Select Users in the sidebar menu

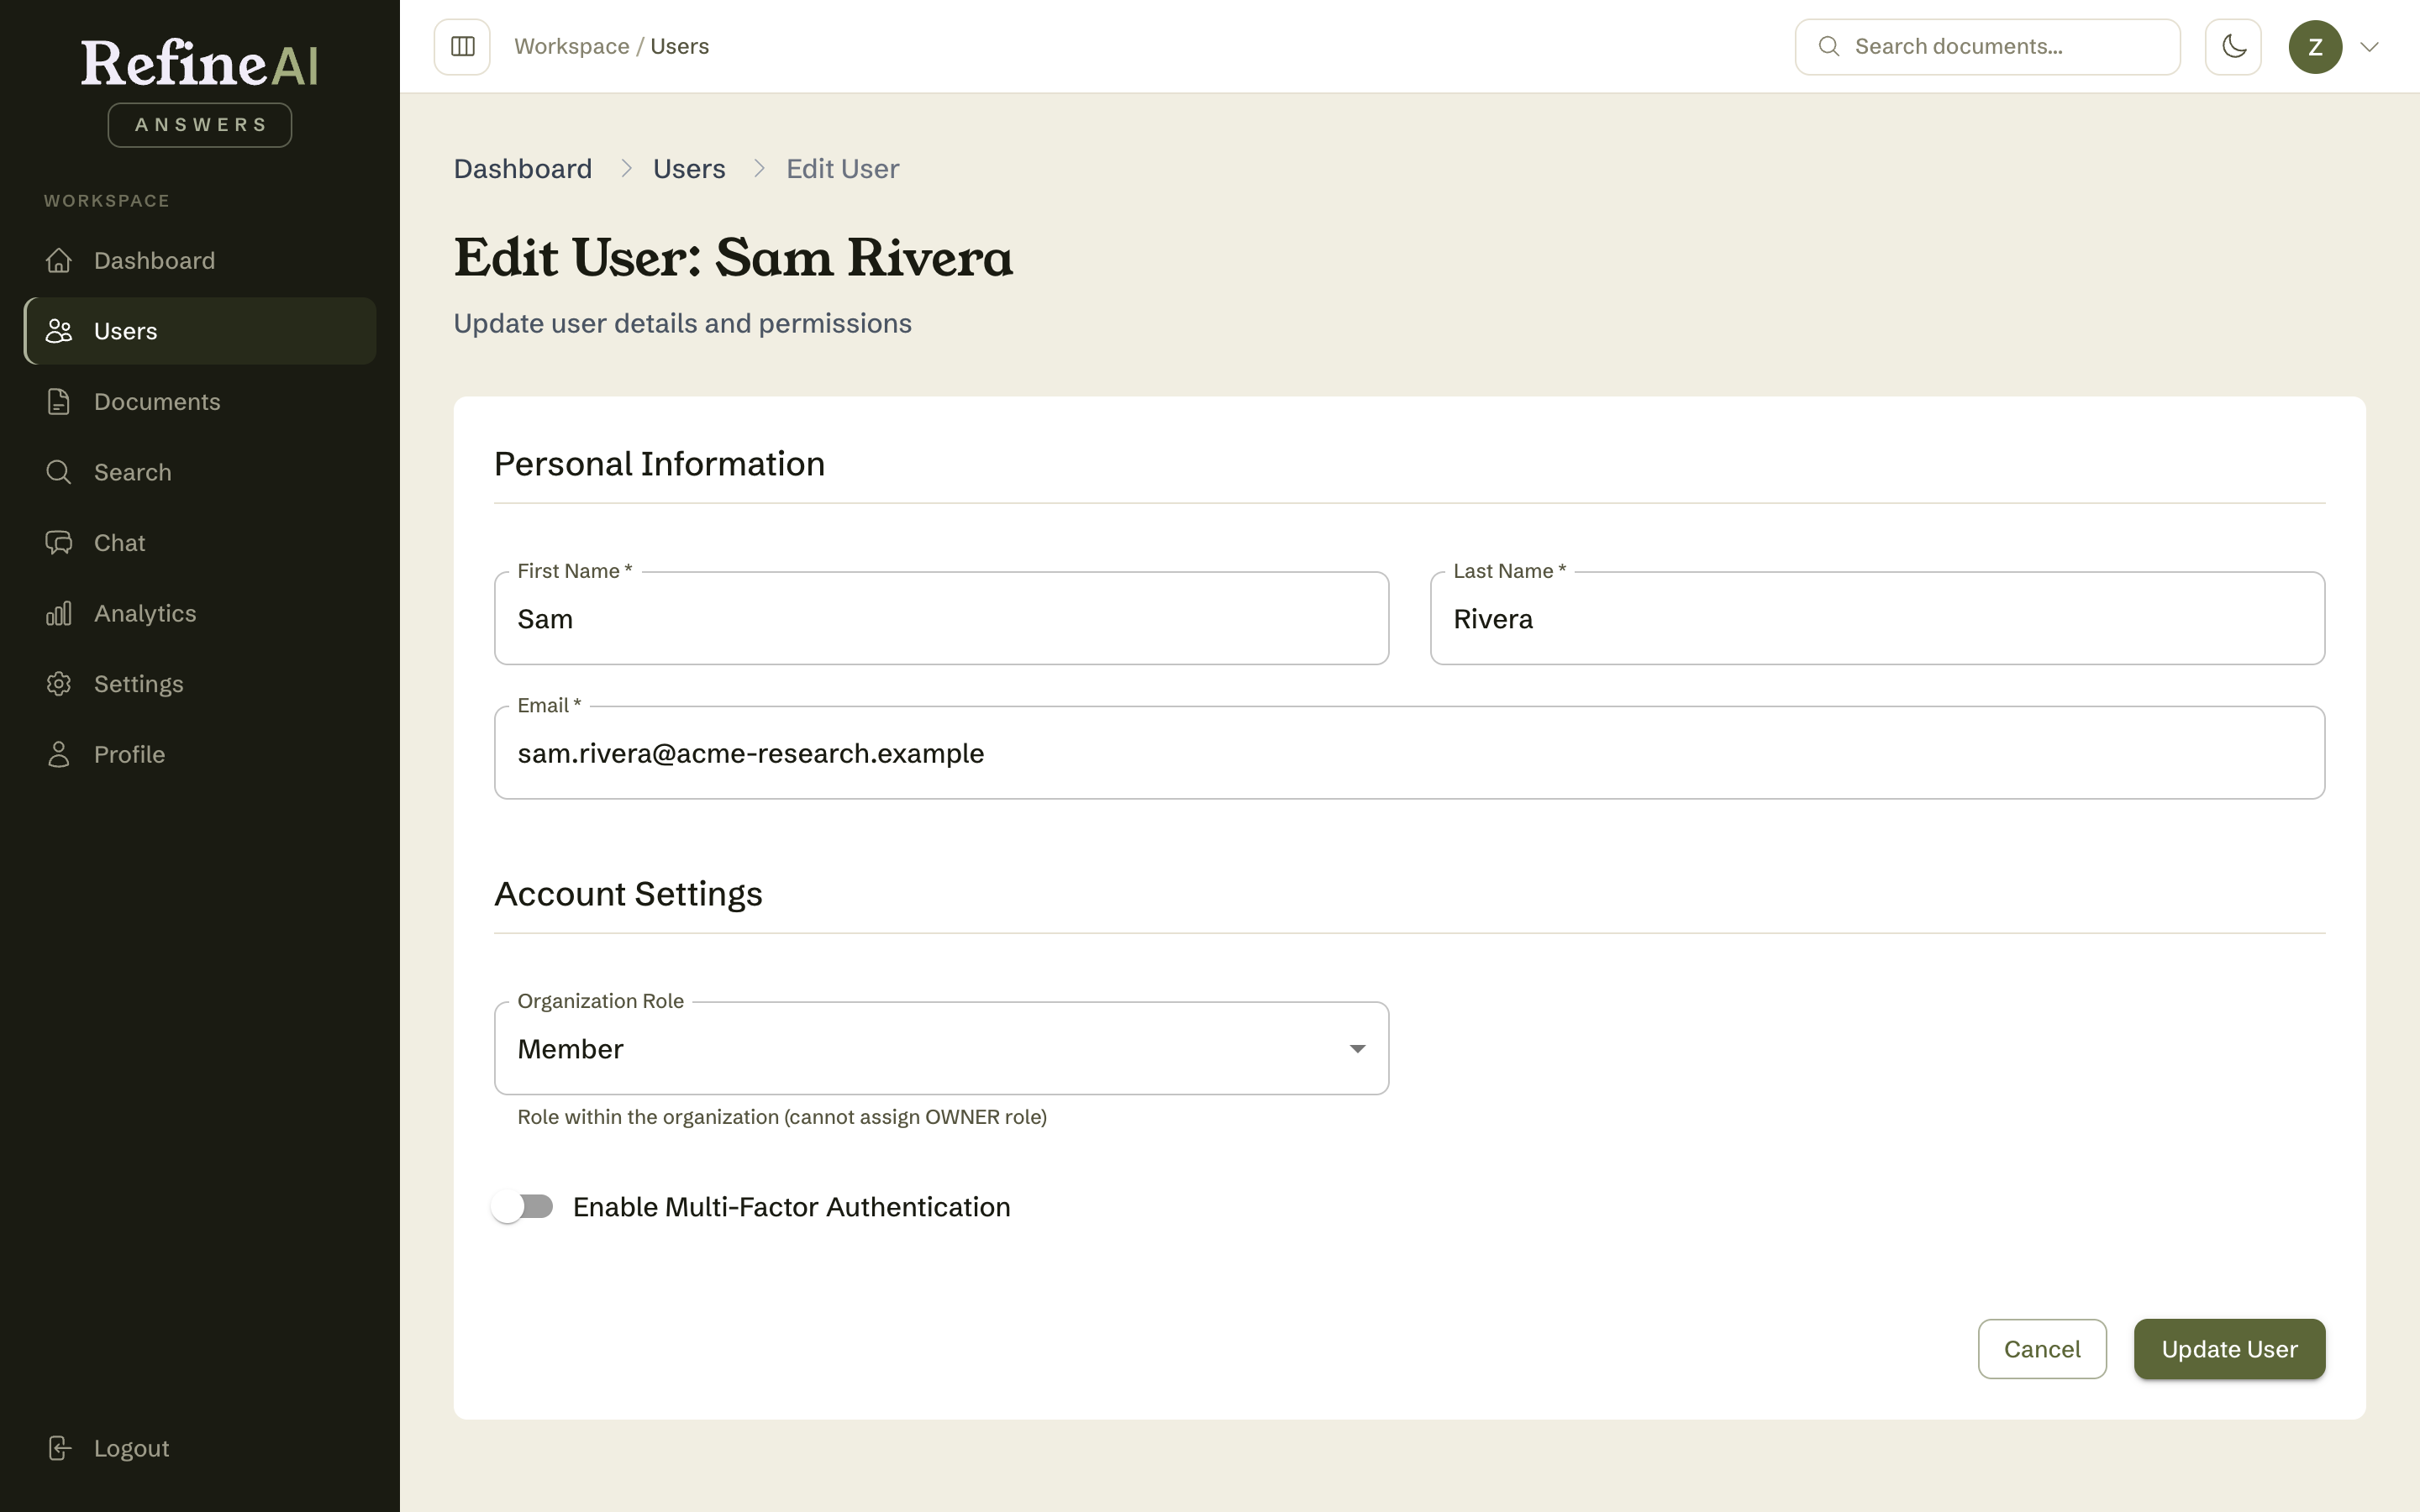pyautogui.click(x=200, y=331)
